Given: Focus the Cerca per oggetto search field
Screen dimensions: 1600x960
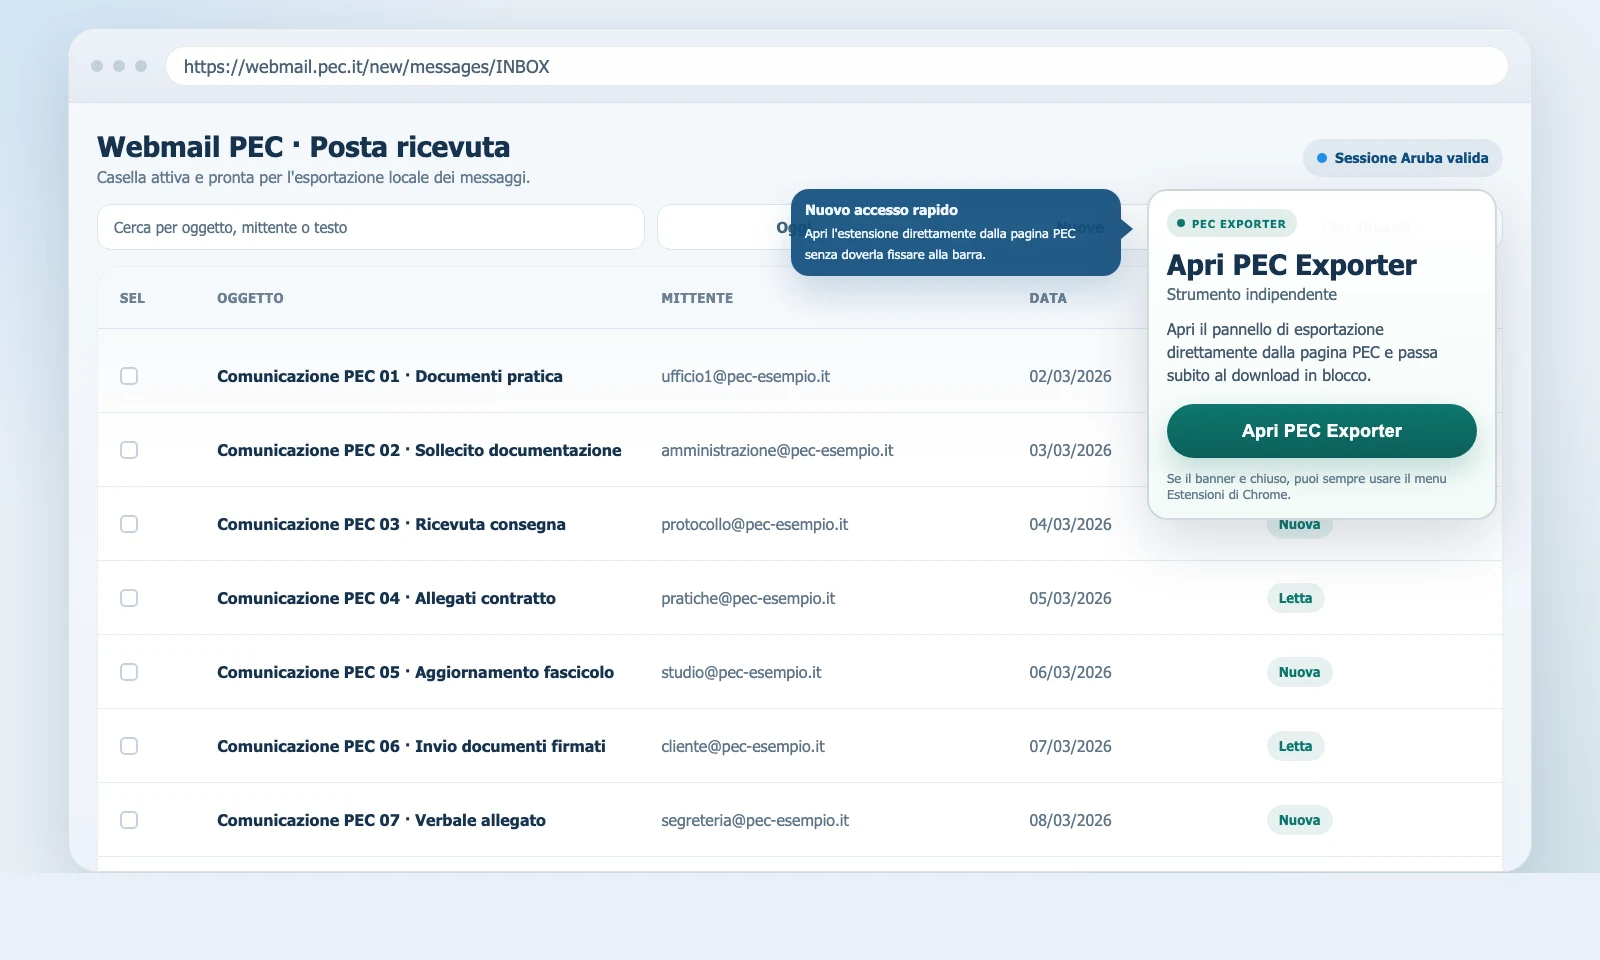Looking at the screenshot, I should (370, 228).
